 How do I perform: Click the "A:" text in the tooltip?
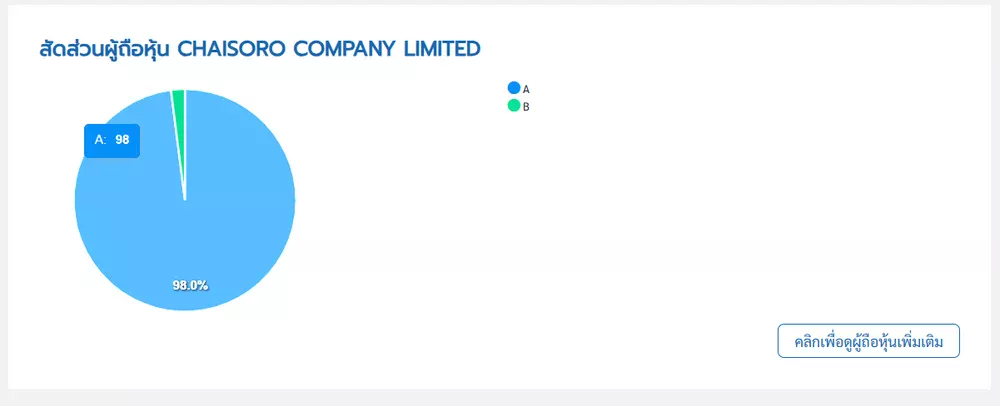pos(100,140)
